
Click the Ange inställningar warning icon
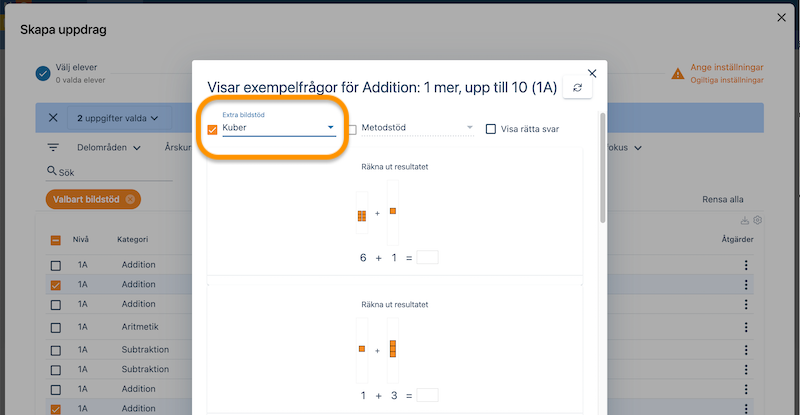(679, 73)
